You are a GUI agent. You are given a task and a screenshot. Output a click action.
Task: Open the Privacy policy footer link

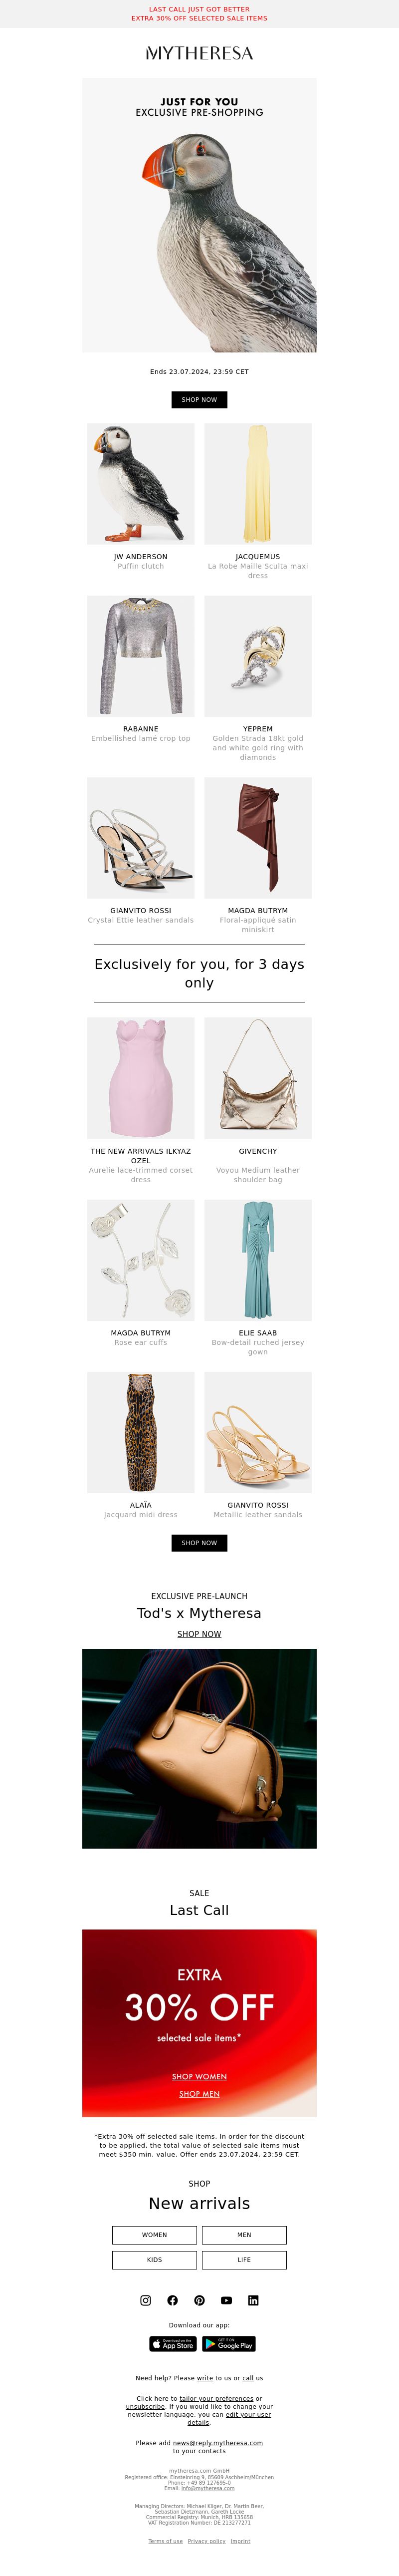point(206,2540)
